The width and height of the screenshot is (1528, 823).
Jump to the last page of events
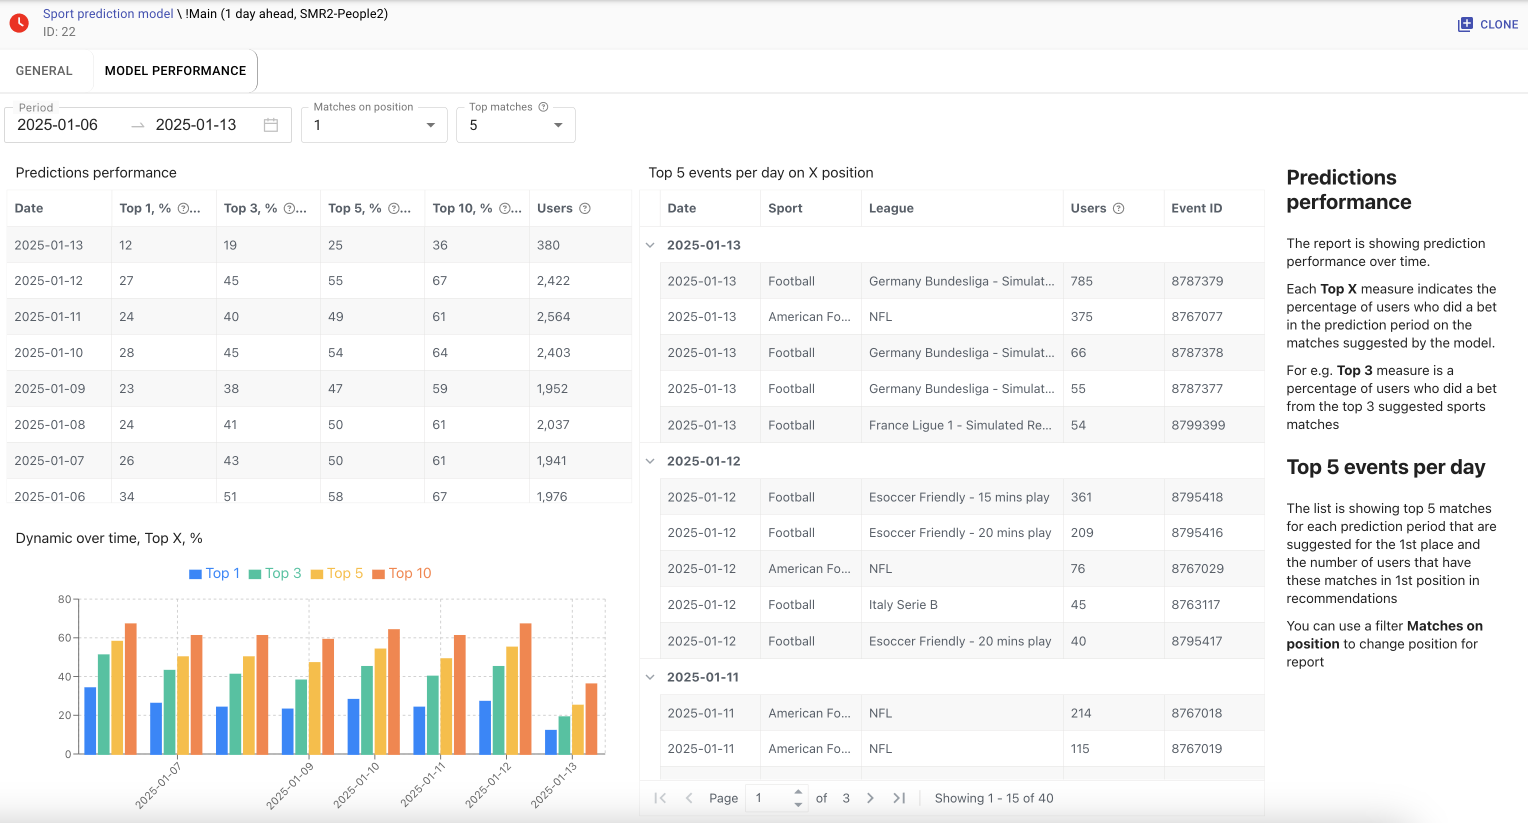tap(899, 798)
